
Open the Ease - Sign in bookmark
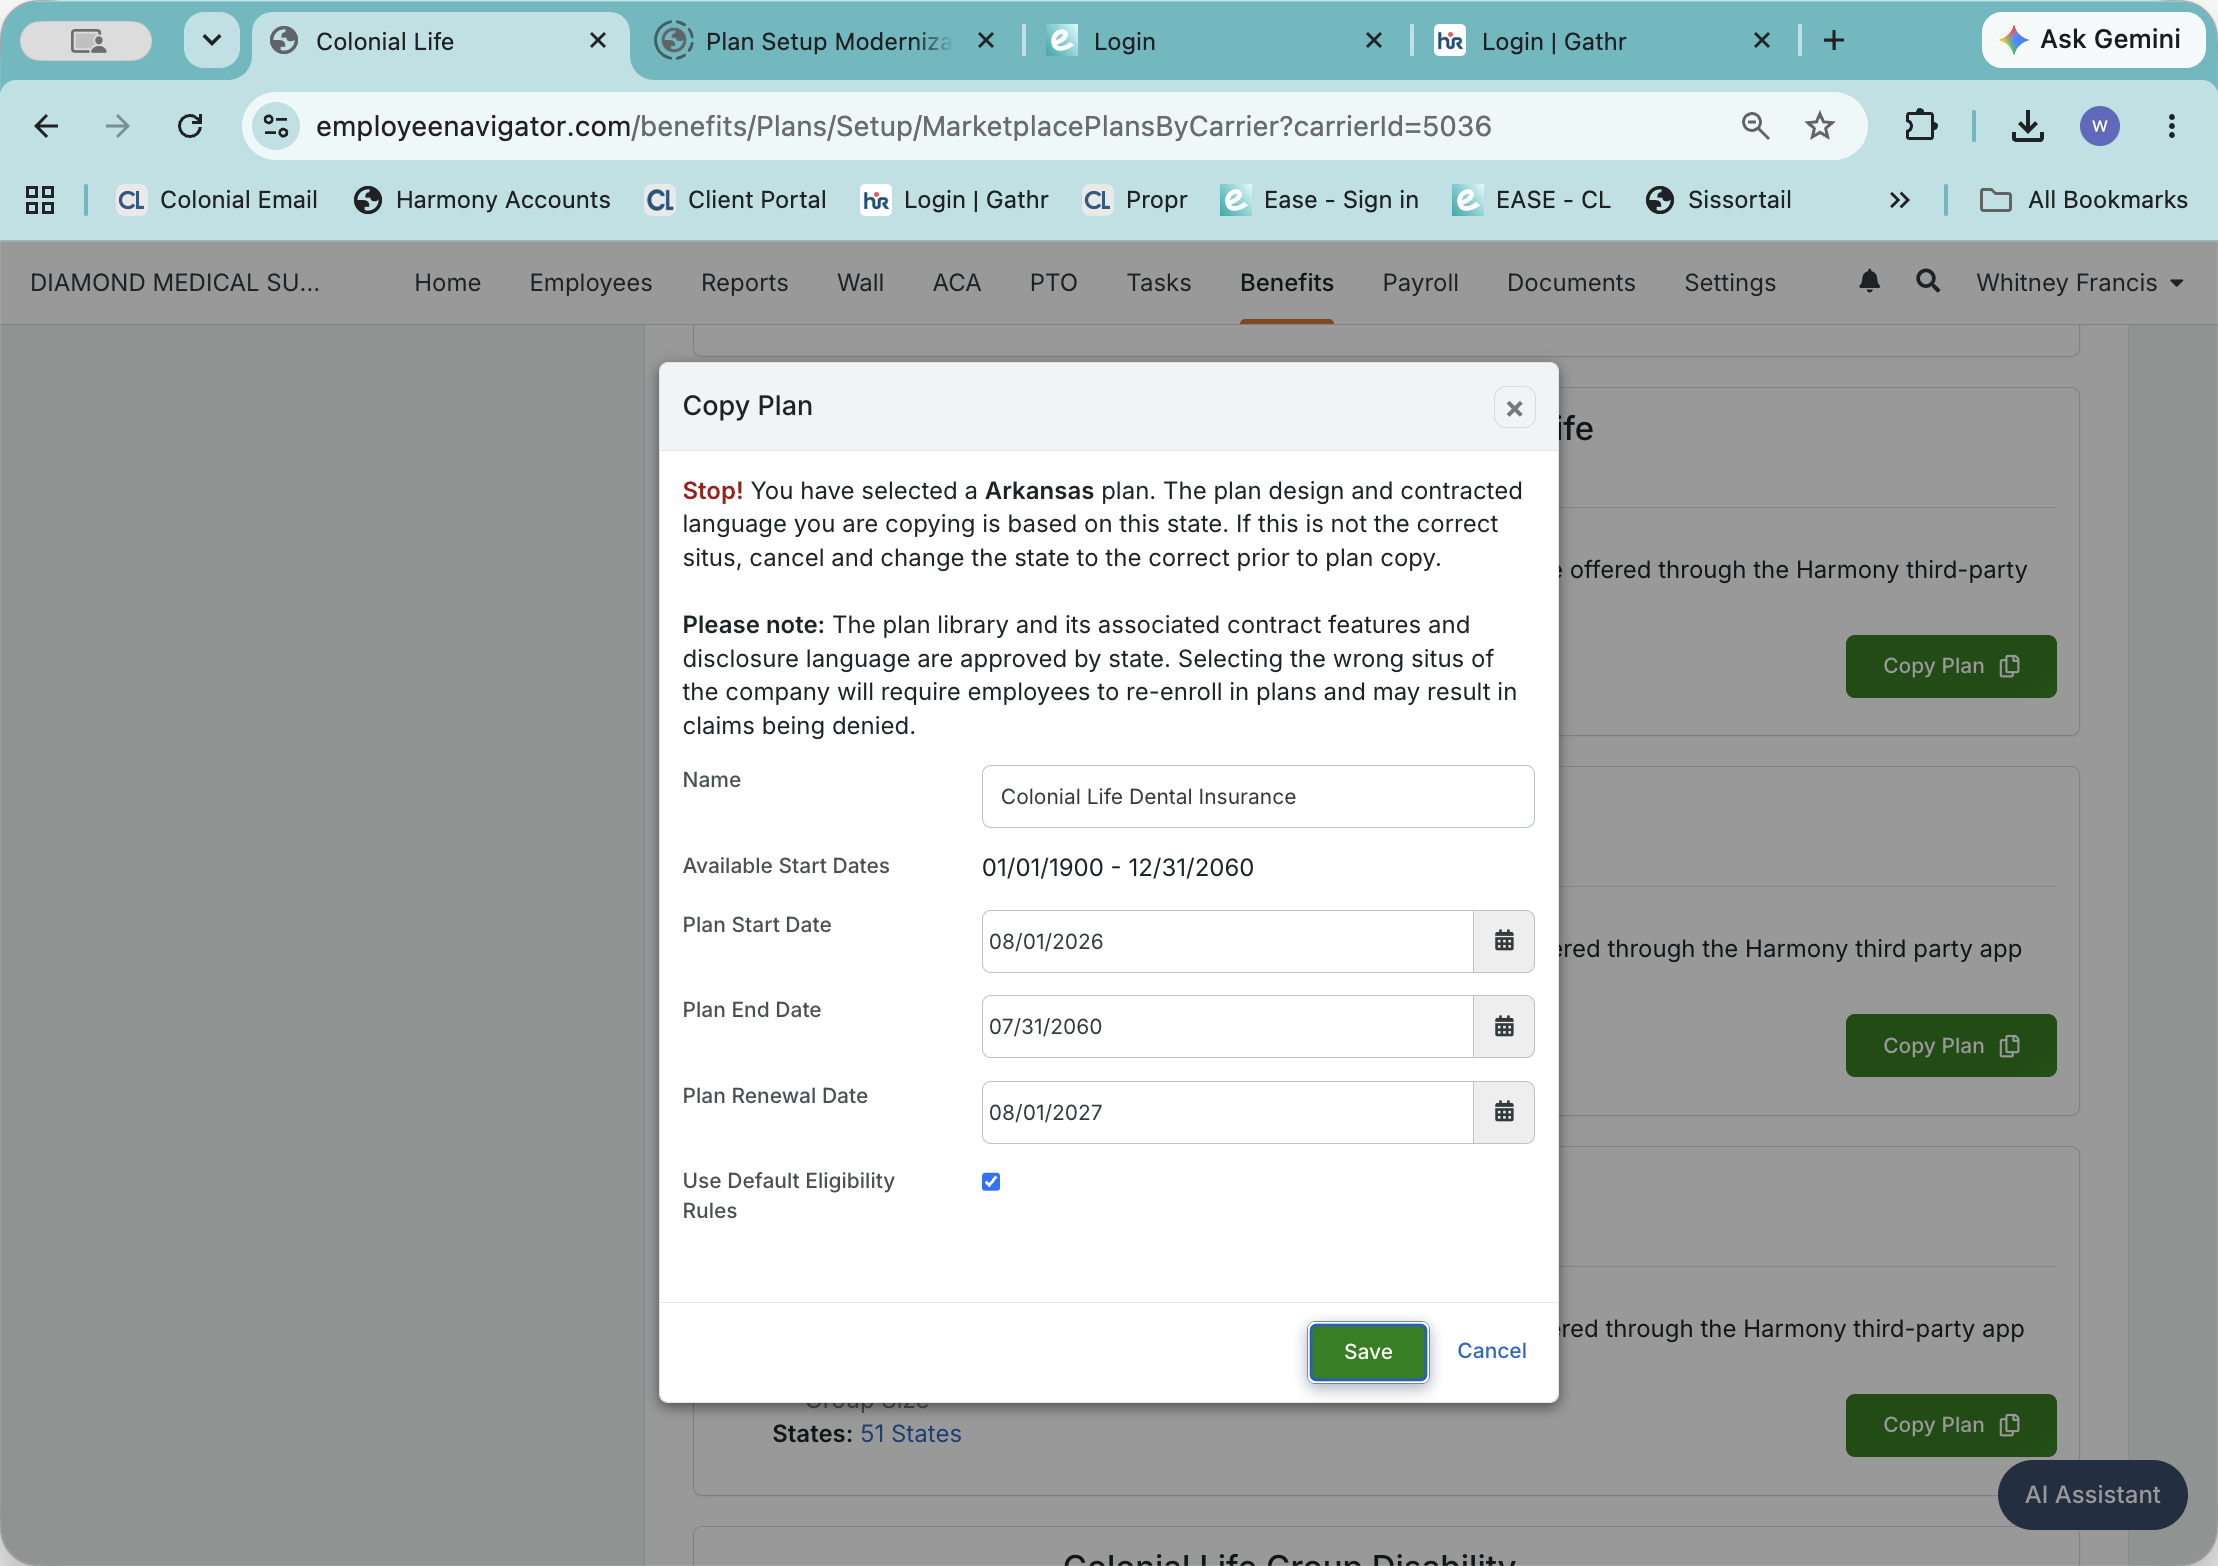[1320, 200]
